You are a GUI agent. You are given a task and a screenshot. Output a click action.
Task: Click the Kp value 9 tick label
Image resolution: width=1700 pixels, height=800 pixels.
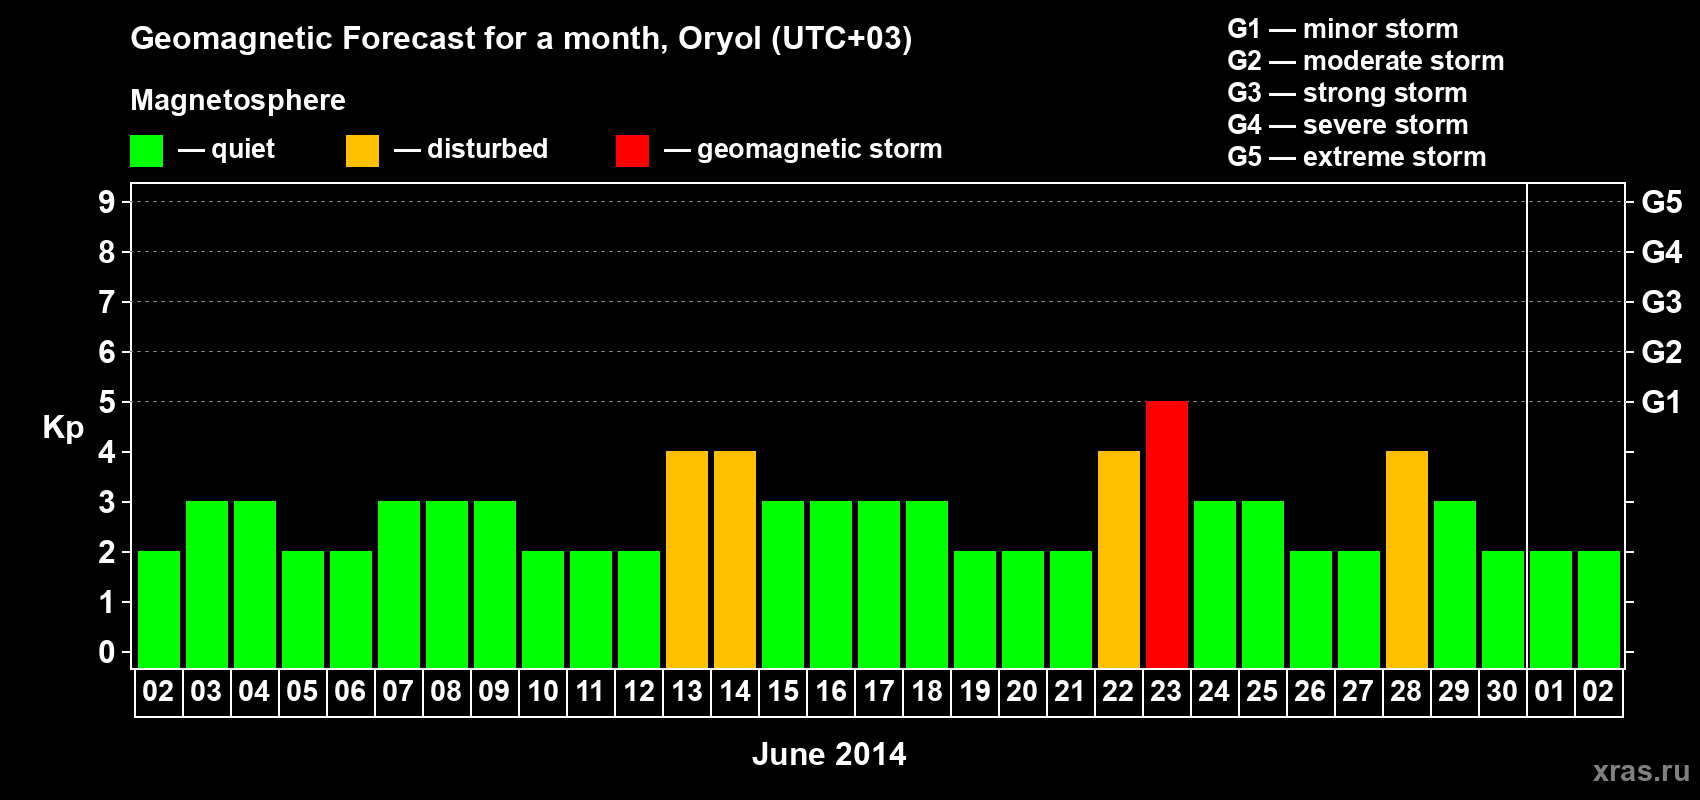pos(107,202)
